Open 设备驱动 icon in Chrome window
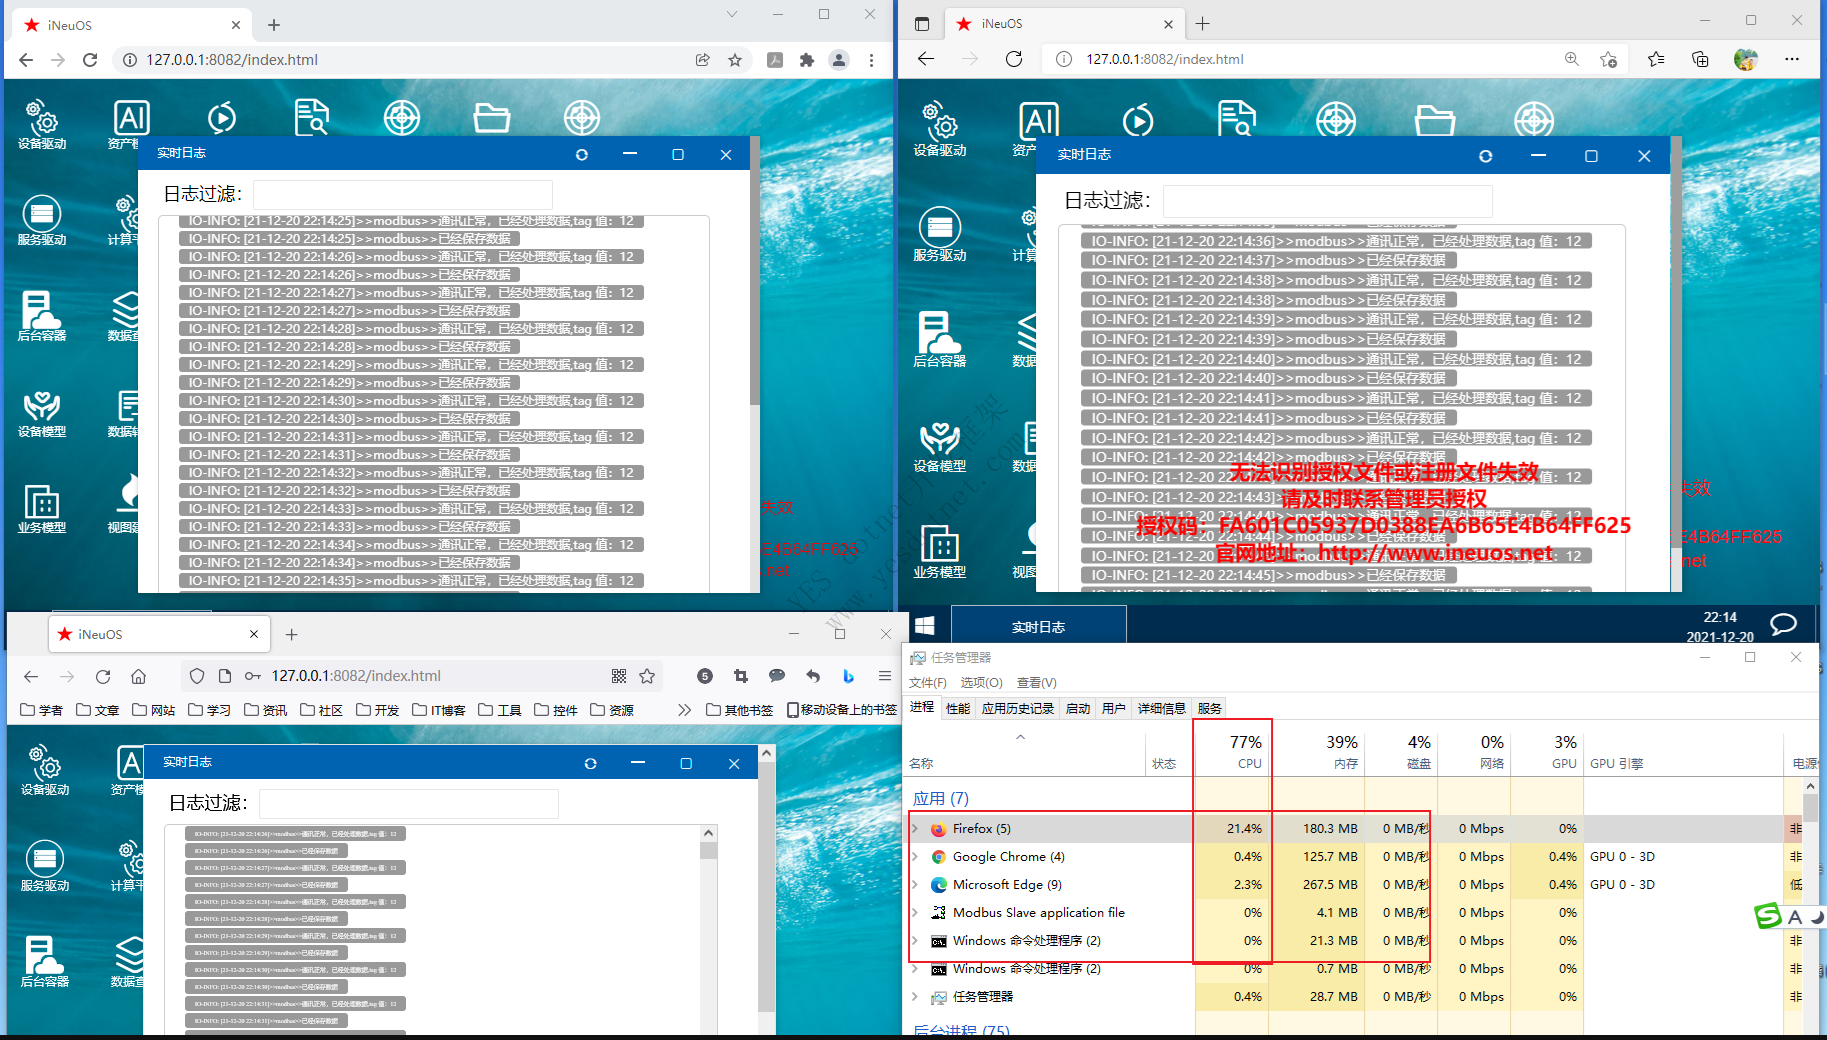1827x1040 pixels. click(x=42, y=125)
